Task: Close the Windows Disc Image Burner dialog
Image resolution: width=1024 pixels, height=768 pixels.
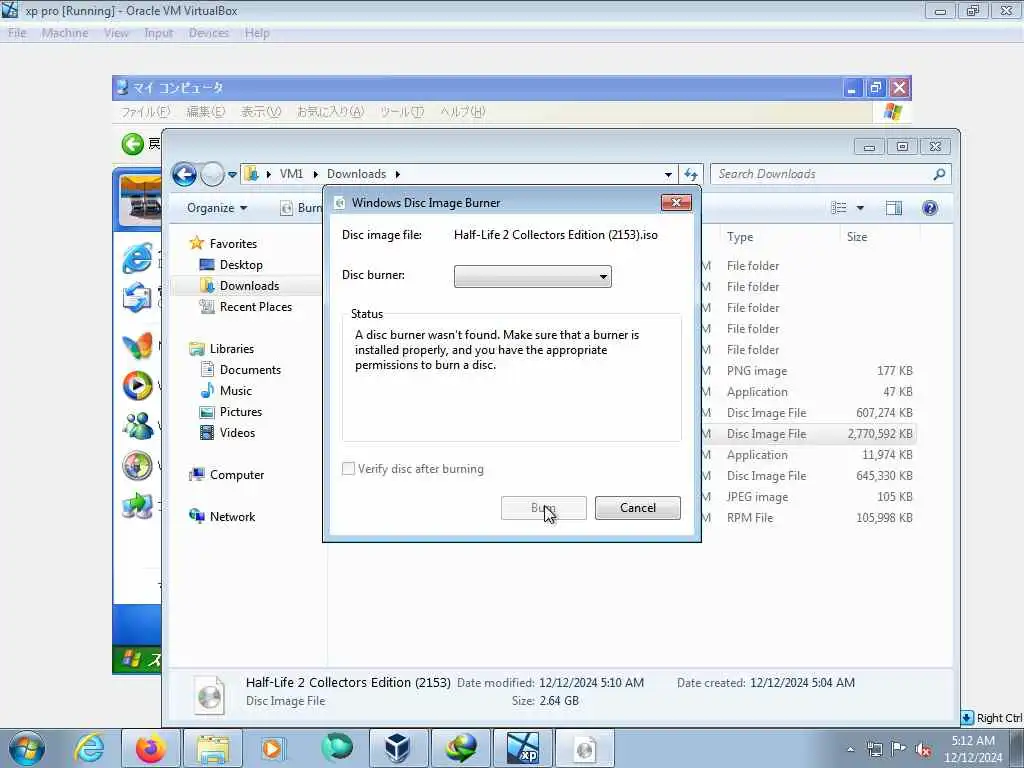Action: click(676, 202)
